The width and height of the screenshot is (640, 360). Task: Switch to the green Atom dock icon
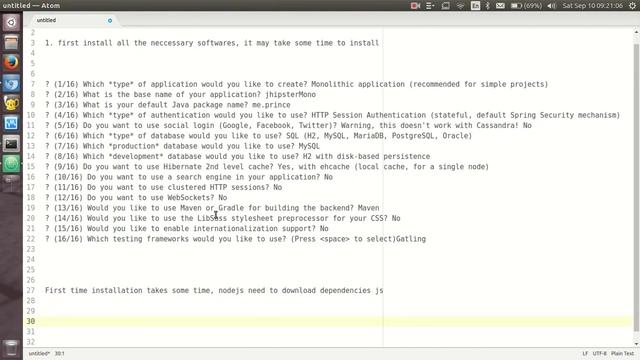(11, 164)
